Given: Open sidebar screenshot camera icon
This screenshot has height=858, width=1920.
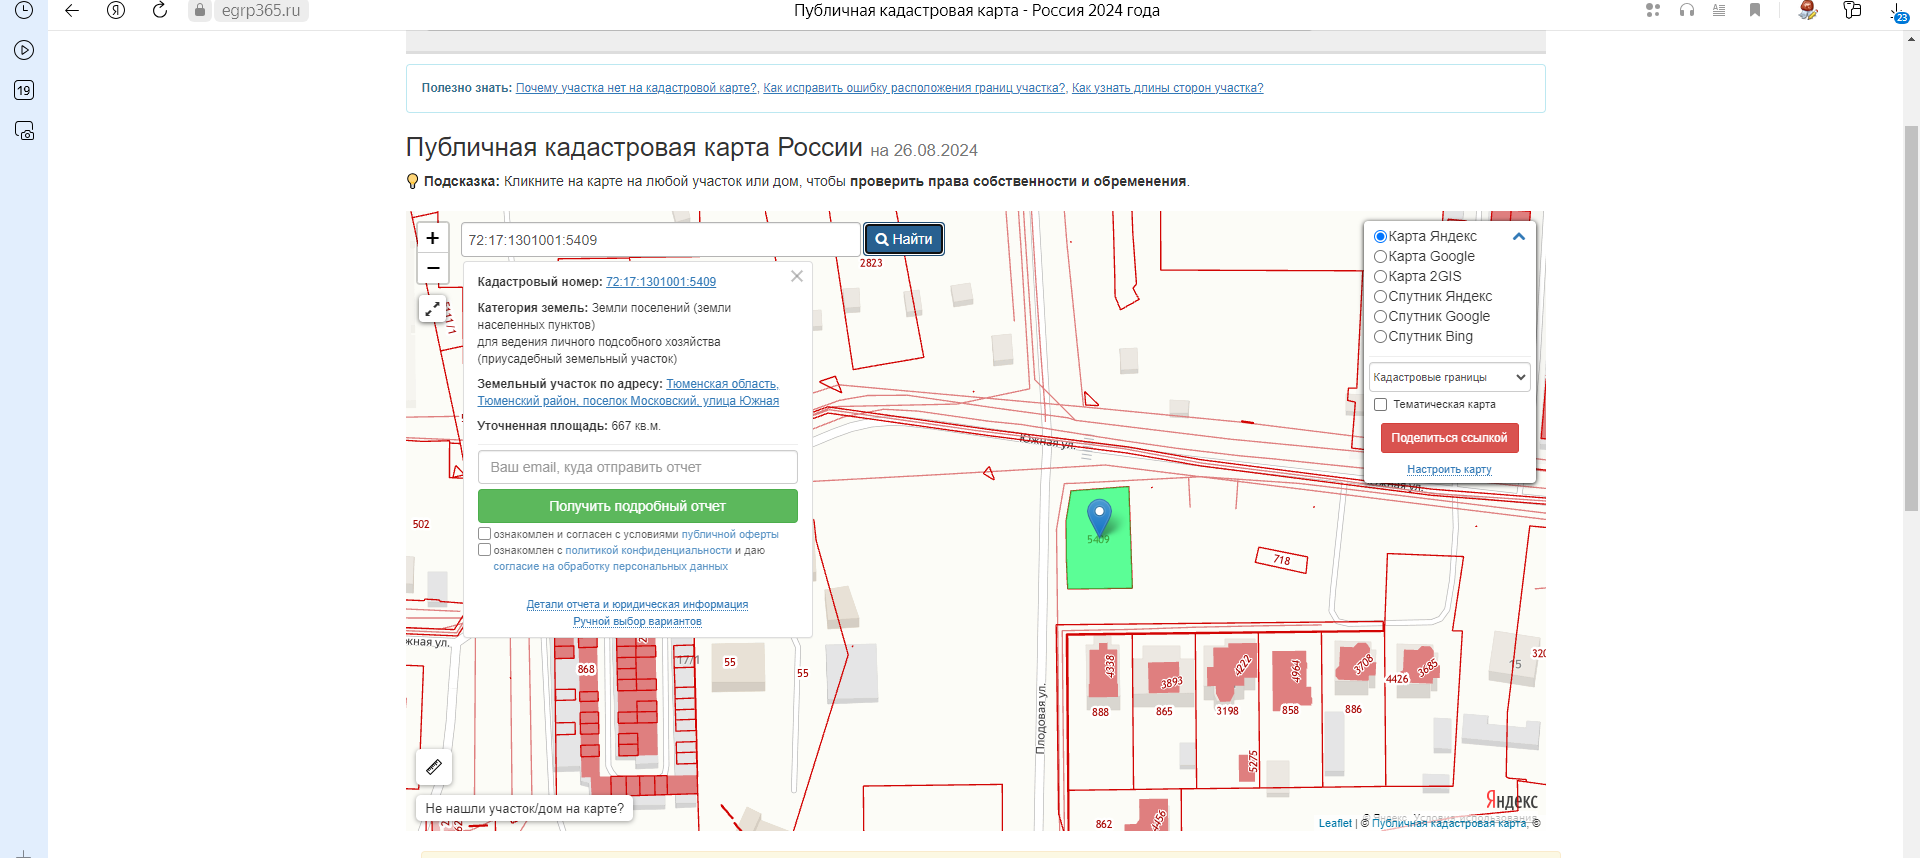Looking at the screenshot, I should coord(24,131).
